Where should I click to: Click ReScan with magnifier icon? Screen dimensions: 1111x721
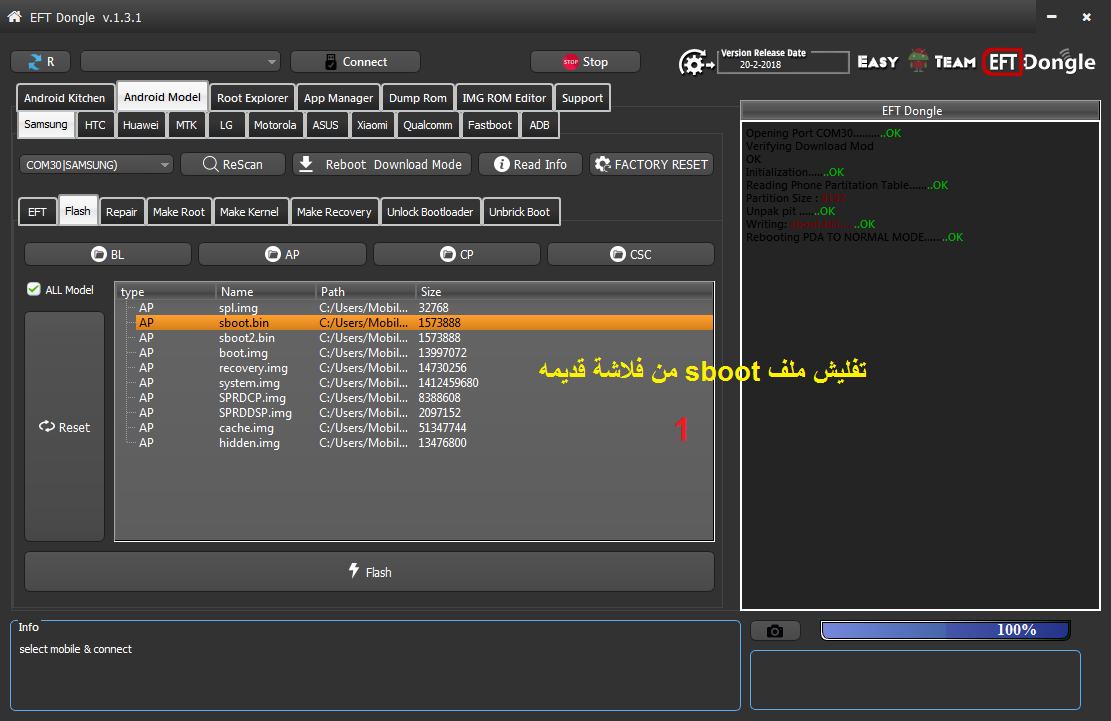click(232, 164)
